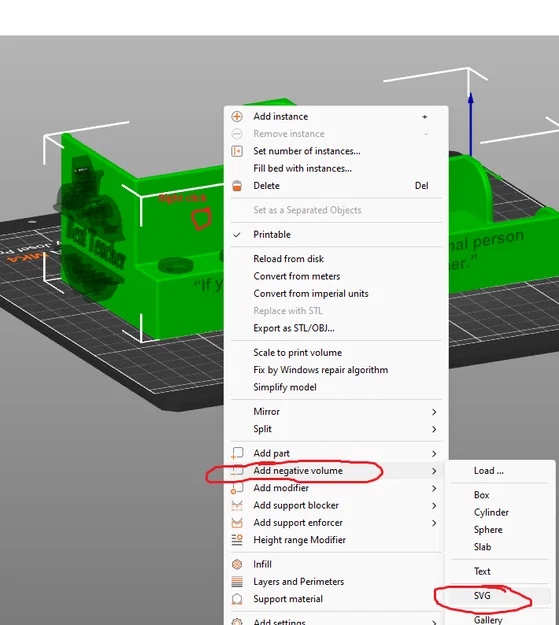Click the Add modifier icon
The height and width of the screenshot is (625, 559).
pos(237,488)
